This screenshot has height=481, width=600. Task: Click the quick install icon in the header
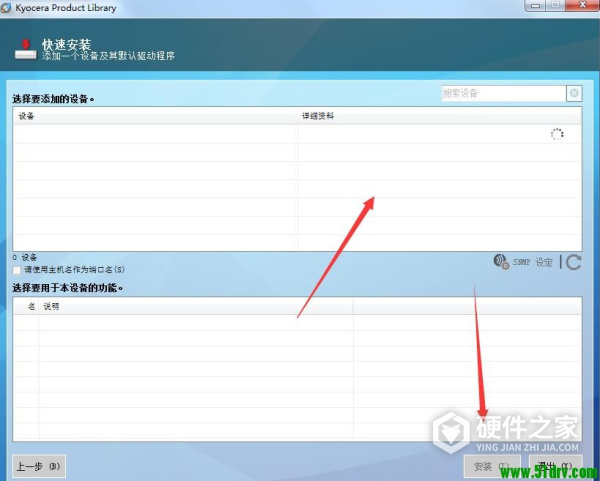26,50
